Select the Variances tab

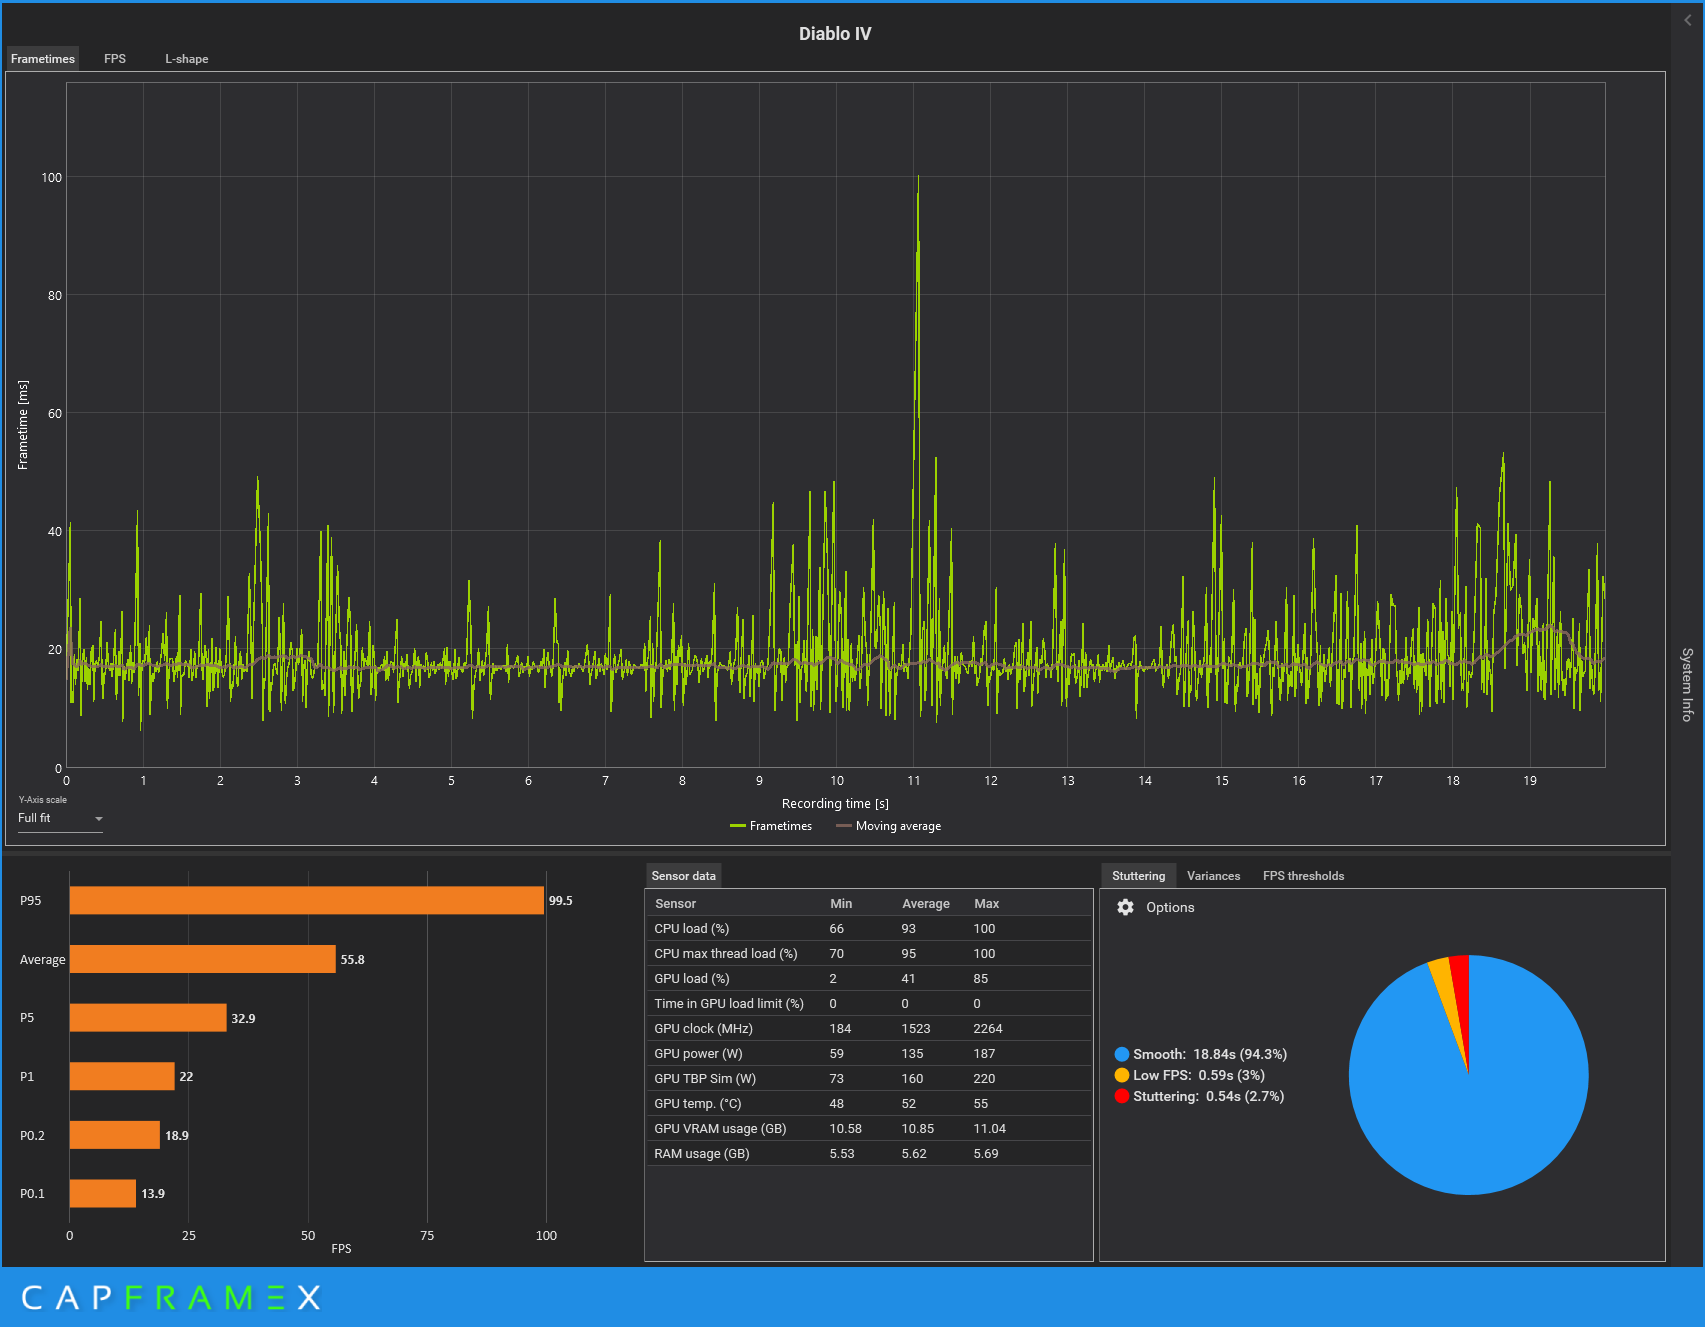click(x=1213, y=876)
